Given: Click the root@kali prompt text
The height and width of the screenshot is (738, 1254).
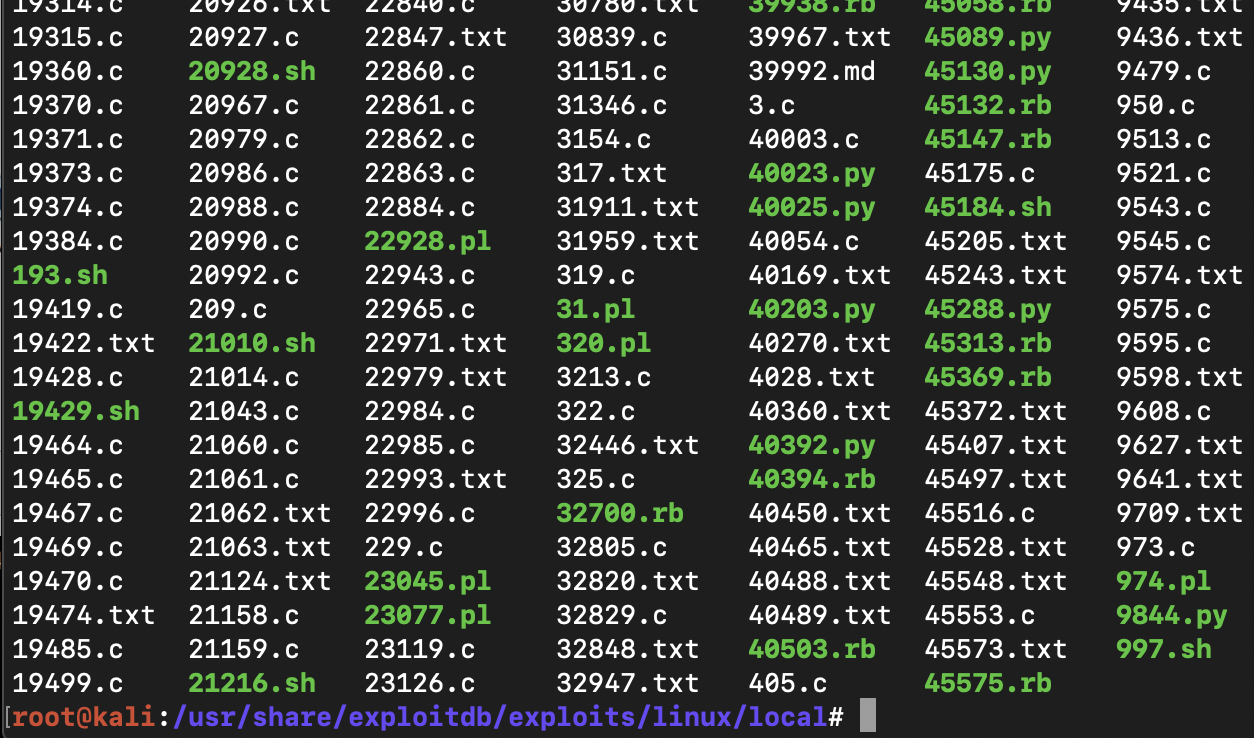Looking at the screenshot, I should pos(84,717).
